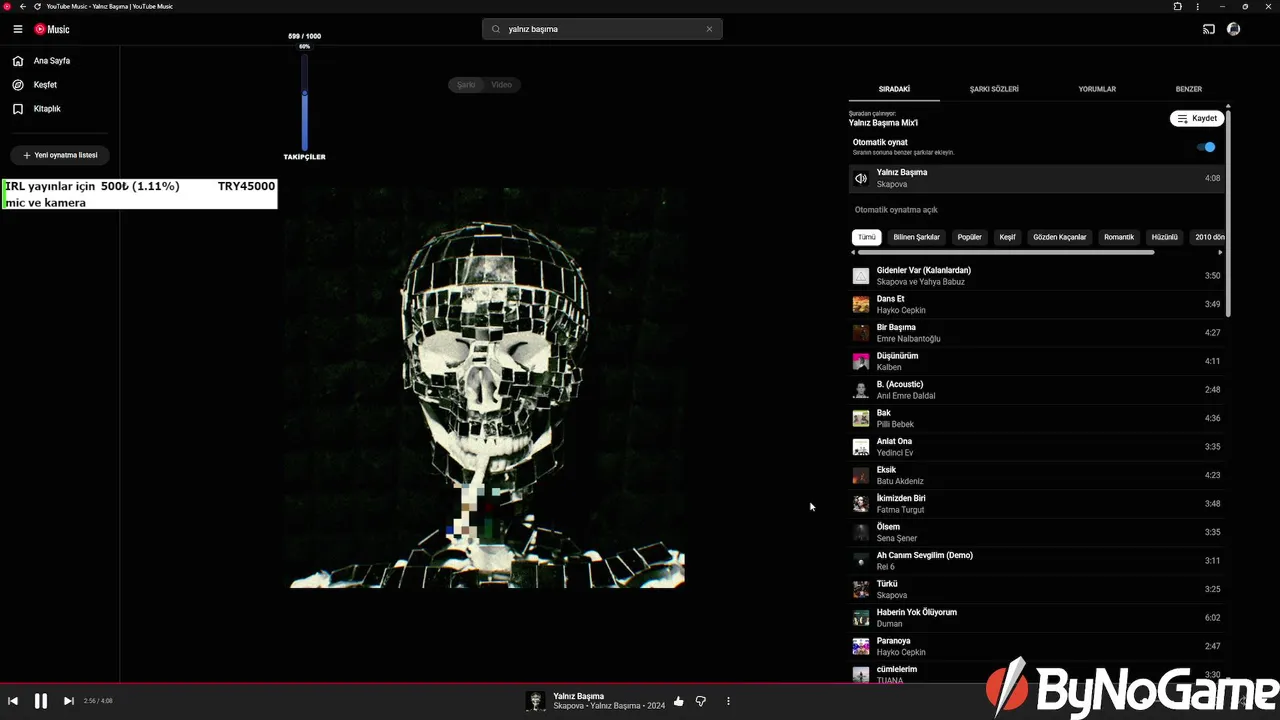1280x720 pixels.
Task: Play İkimizden Biri from the queue
Action: pyautogui.click(x=1037, y=504)
